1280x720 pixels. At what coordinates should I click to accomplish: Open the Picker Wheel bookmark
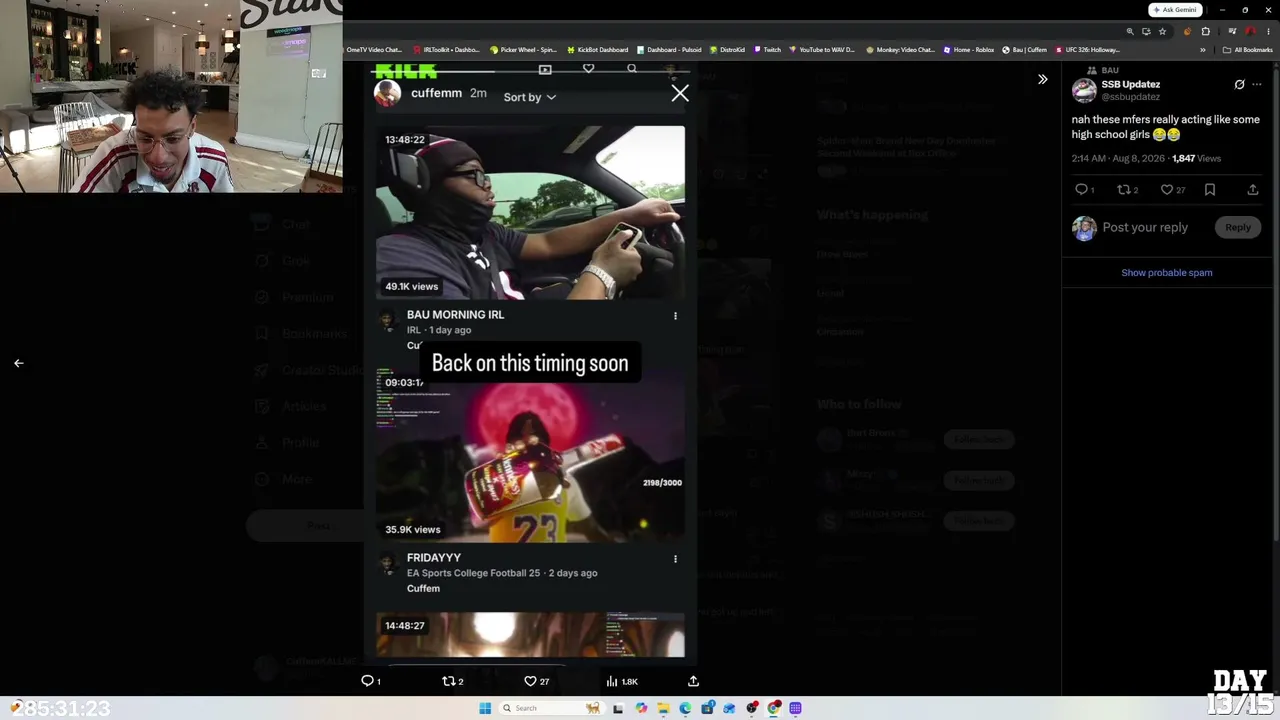coord(523,49)
